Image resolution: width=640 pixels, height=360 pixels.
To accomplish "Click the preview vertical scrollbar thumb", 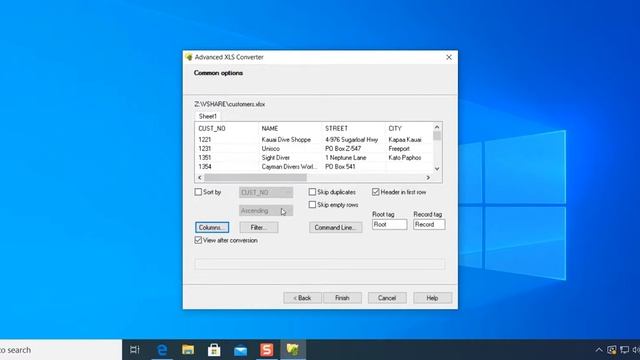I will pyautogui.click(x=437, y=136).
